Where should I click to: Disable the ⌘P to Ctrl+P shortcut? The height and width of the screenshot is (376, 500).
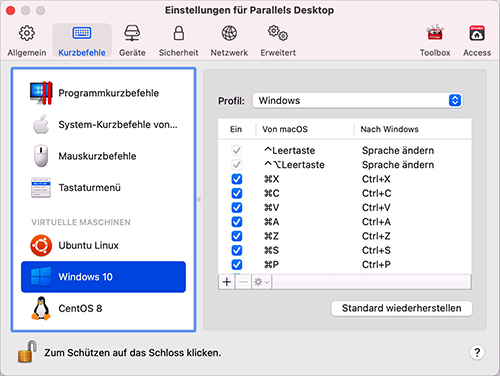coord(237,265)
